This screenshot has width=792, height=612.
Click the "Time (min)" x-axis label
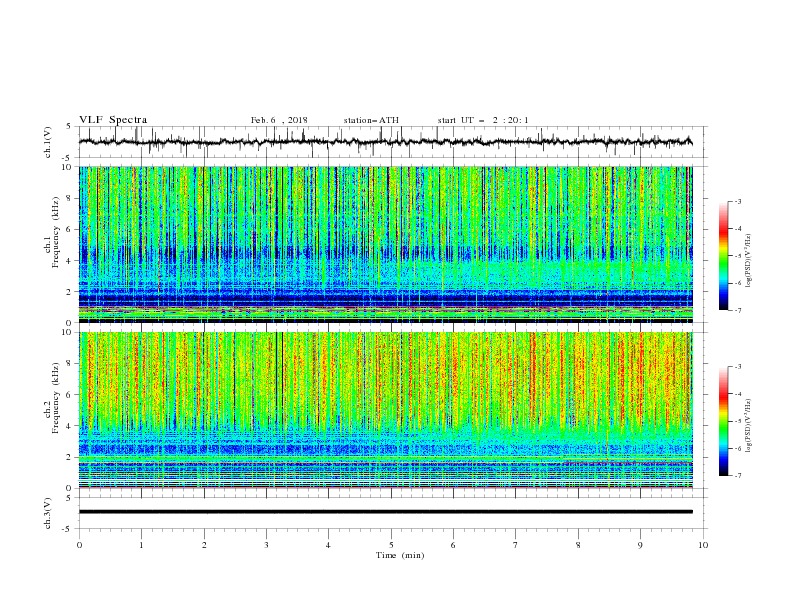(400, 555)
